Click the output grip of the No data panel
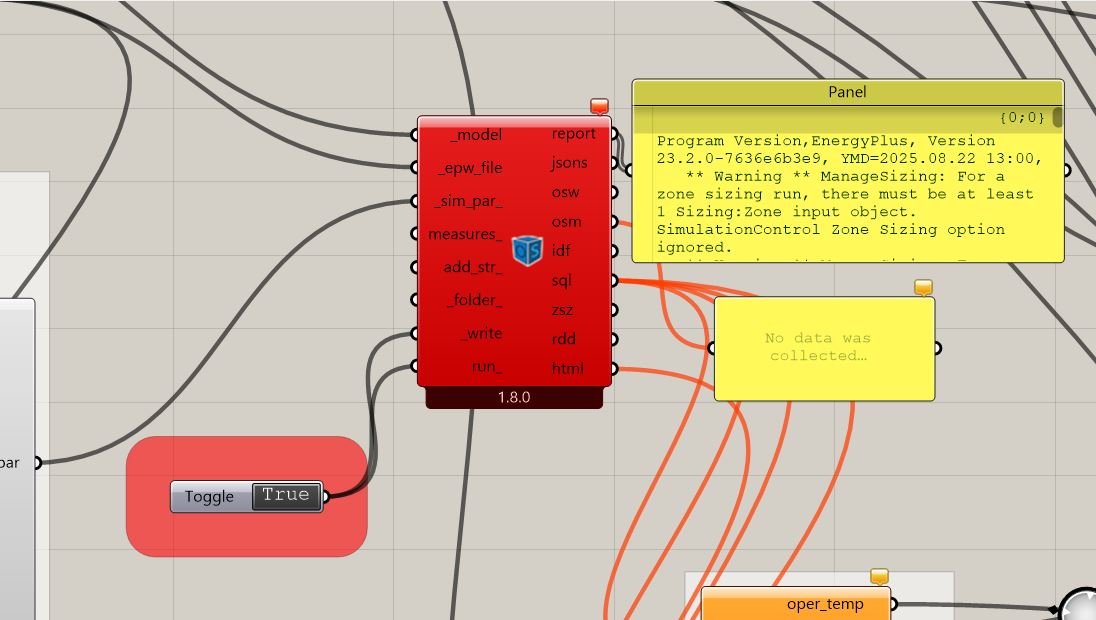This screenshot has width=1096, height=620. (937, 348)
